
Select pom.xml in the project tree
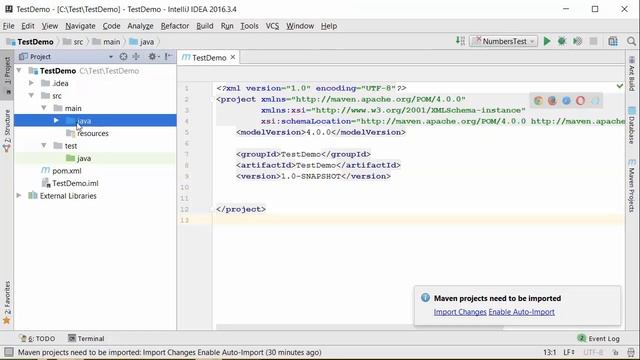[x=67, y=171]
